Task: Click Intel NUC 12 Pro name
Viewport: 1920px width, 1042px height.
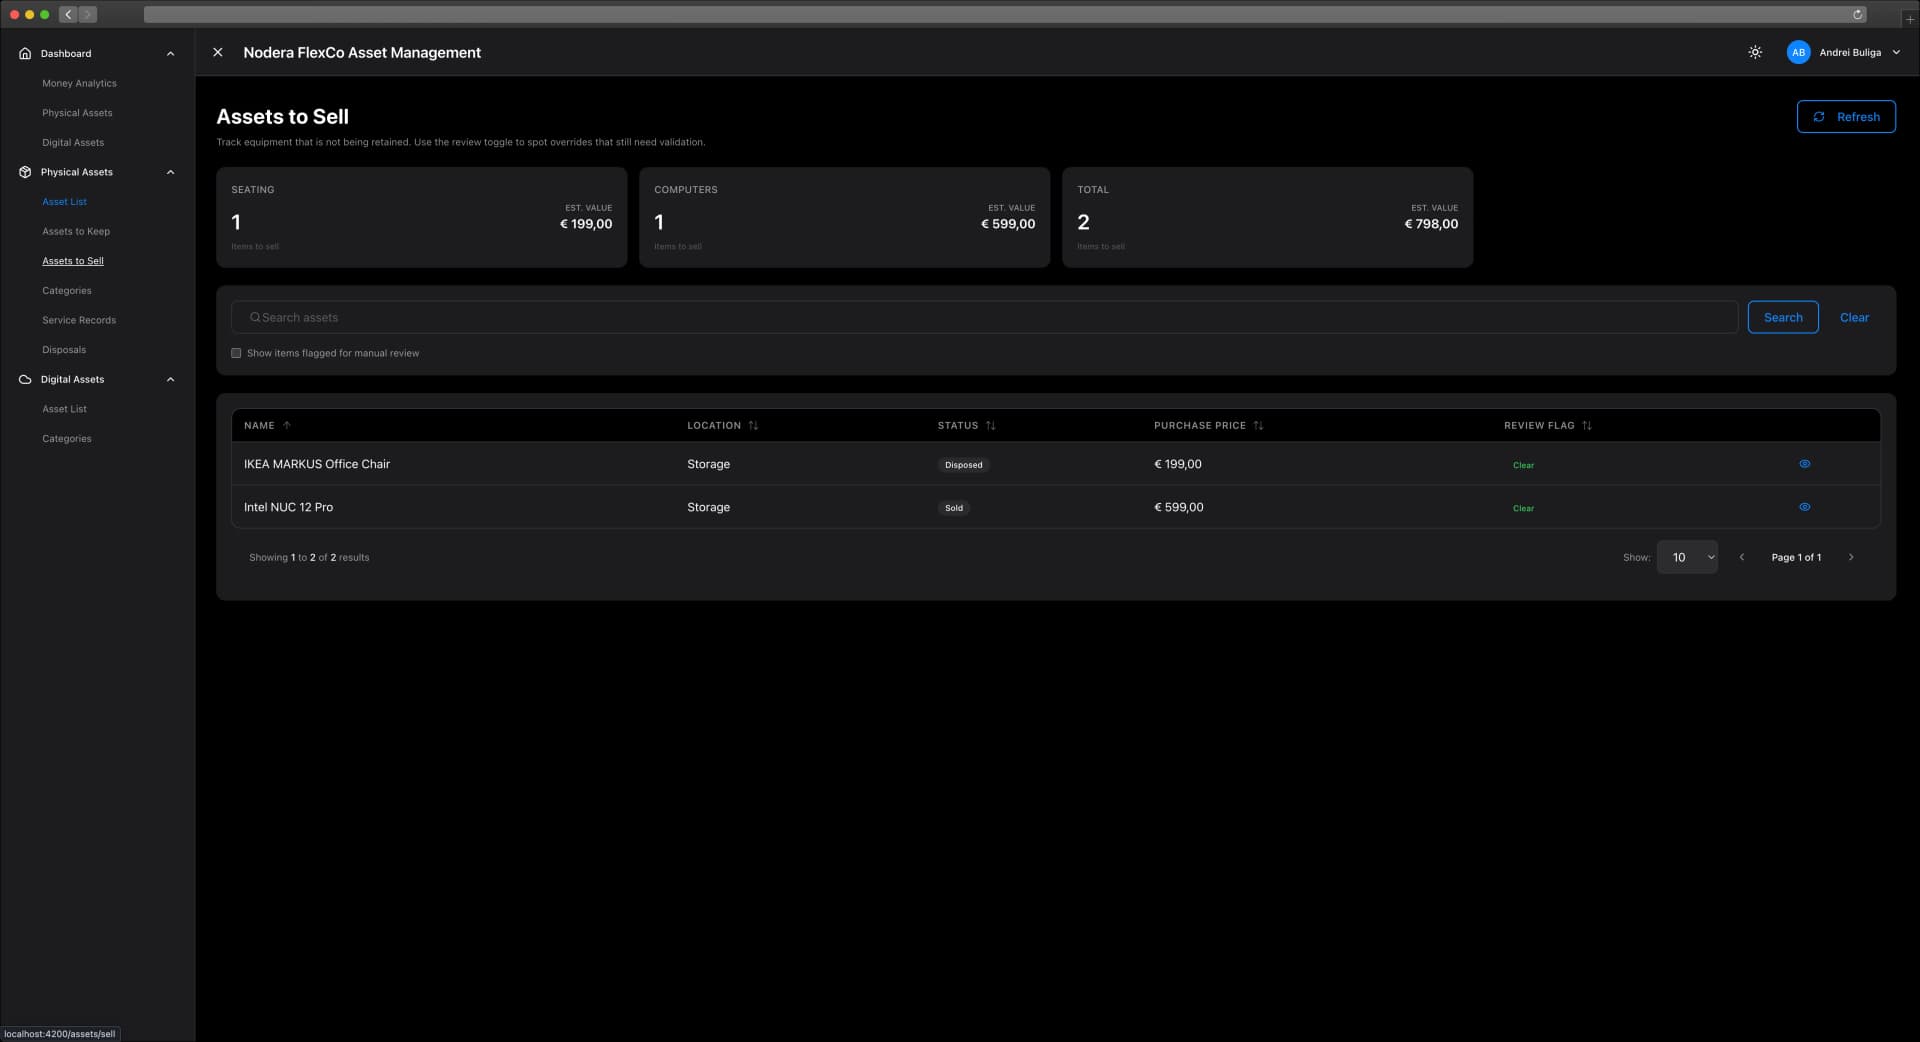Action: (x=288, y=507)
